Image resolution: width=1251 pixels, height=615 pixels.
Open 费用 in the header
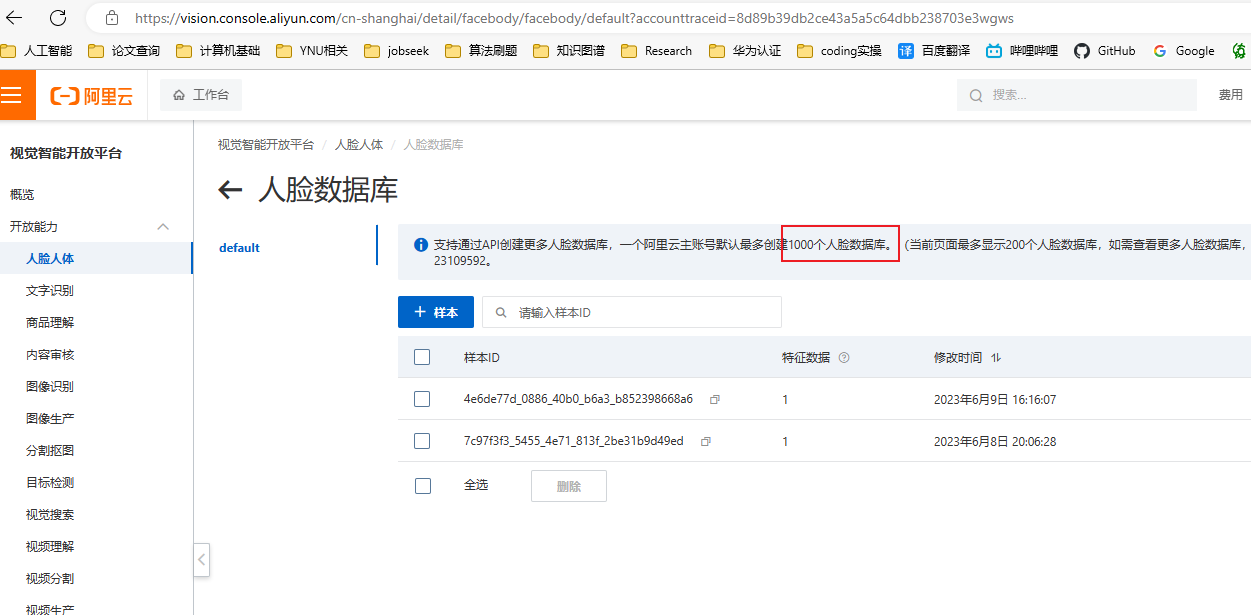point(1231,95)
